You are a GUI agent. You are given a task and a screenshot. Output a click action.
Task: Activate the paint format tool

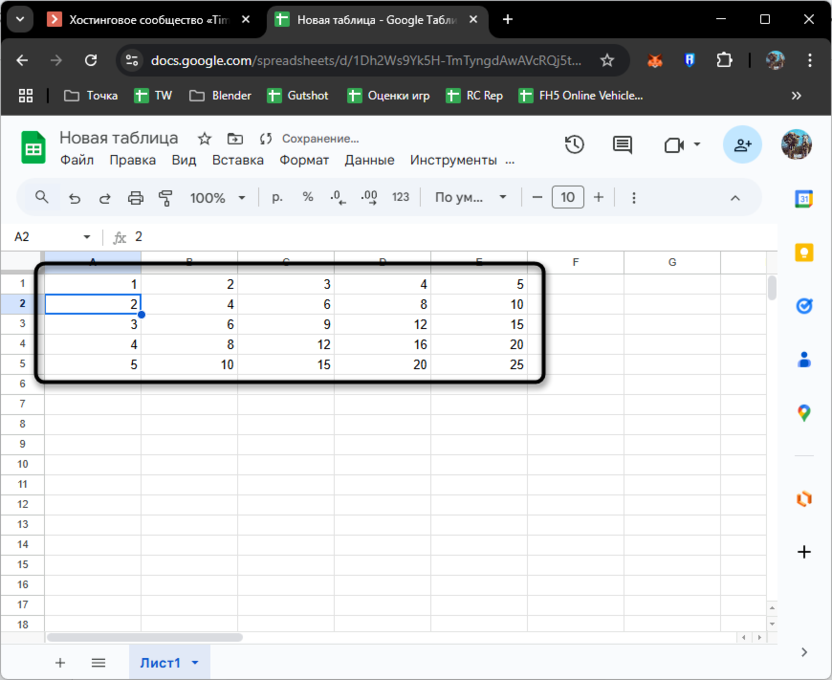(166, 198)
